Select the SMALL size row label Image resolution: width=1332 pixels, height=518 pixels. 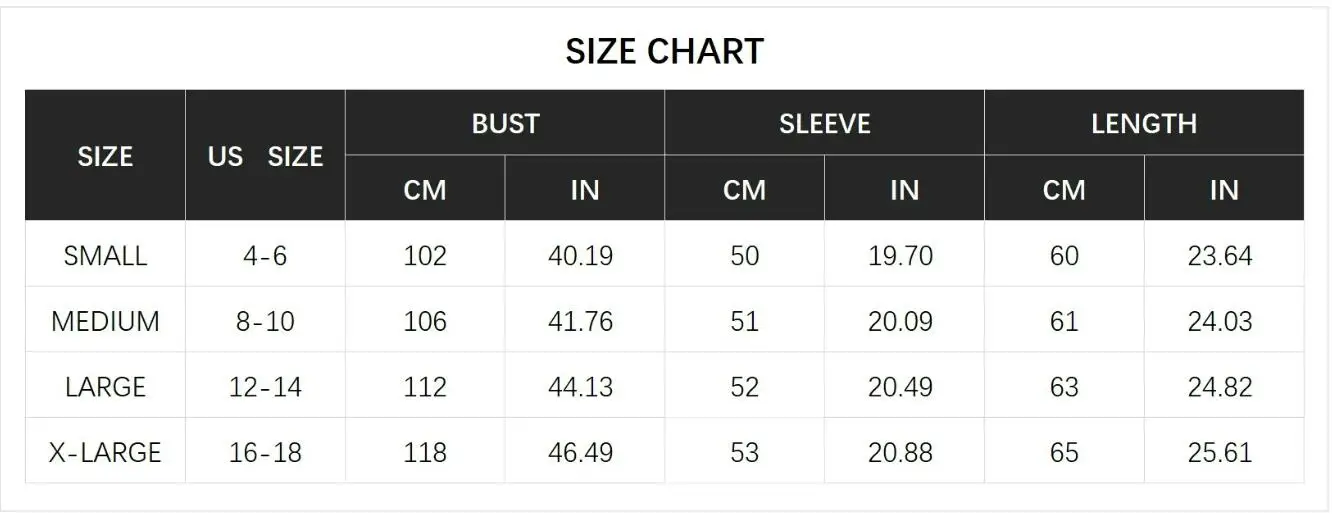click(x=105, y=256)
